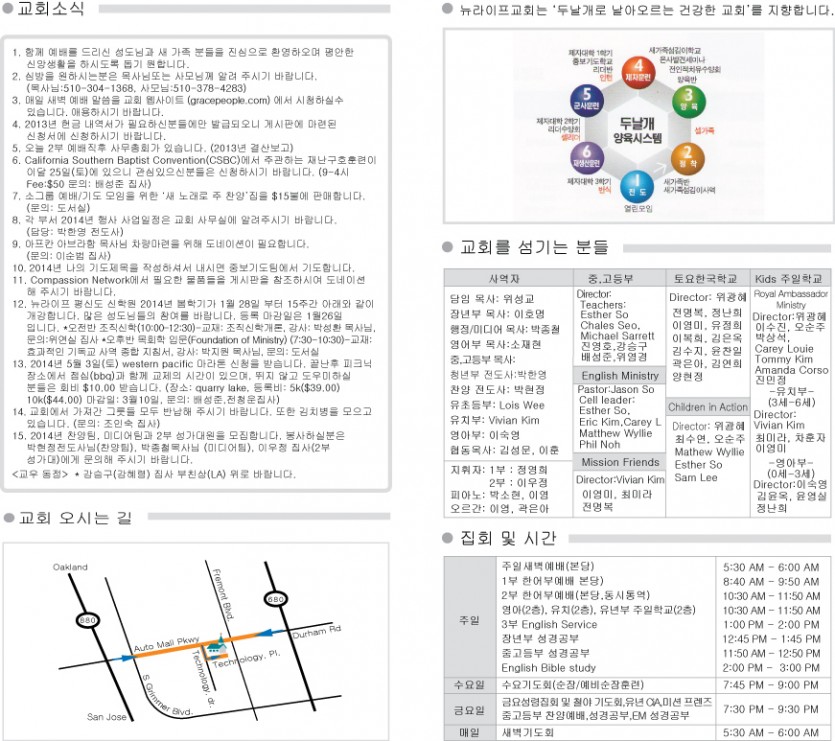The width and height of the screenshot is (835, 741).
Task: Click the bullet beside 교회를 섬기는 분들 heading
Action: point(448,247)
